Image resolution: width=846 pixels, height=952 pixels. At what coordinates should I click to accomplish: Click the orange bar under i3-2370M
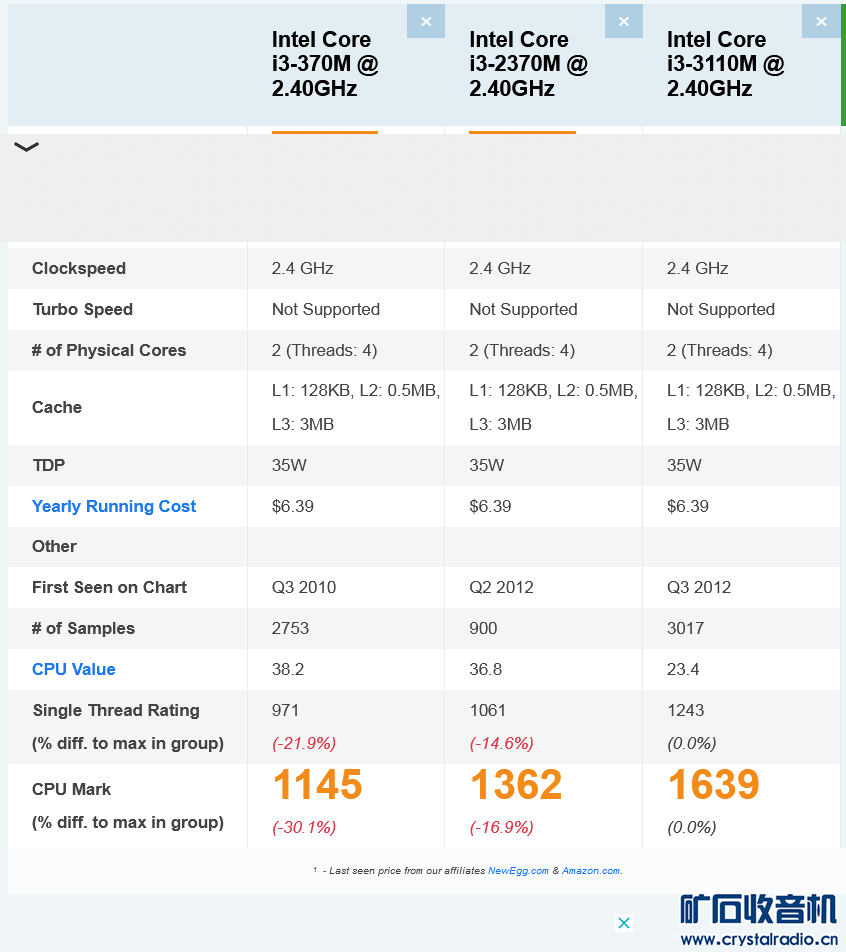[522, 132]
